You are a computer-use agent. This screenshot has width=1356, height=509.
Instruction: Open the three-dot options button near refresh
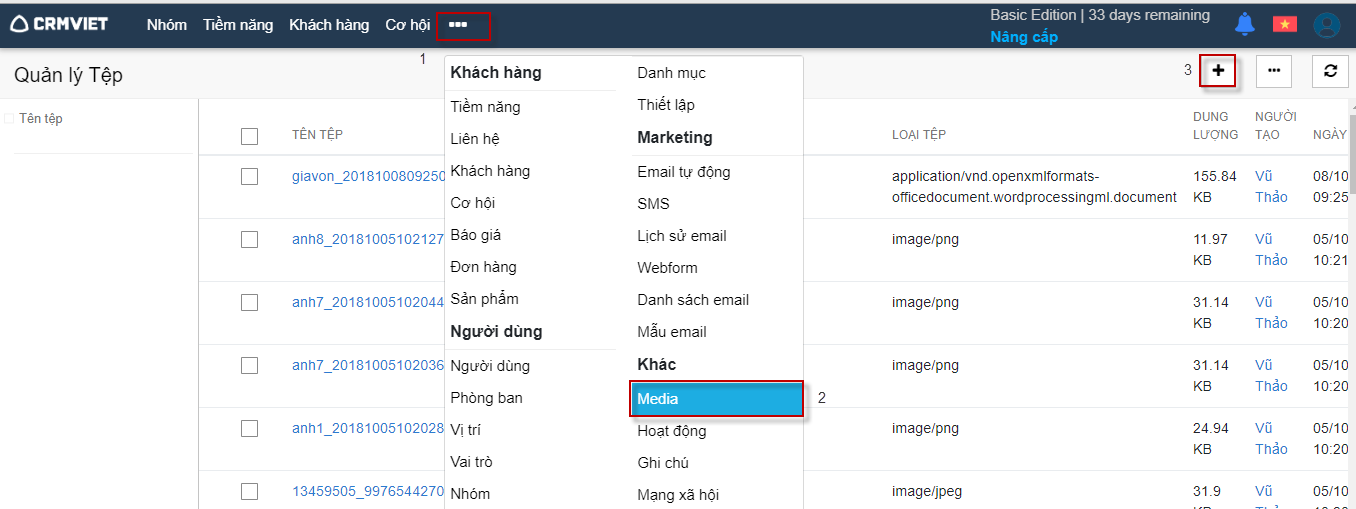tap(1274, 71)
